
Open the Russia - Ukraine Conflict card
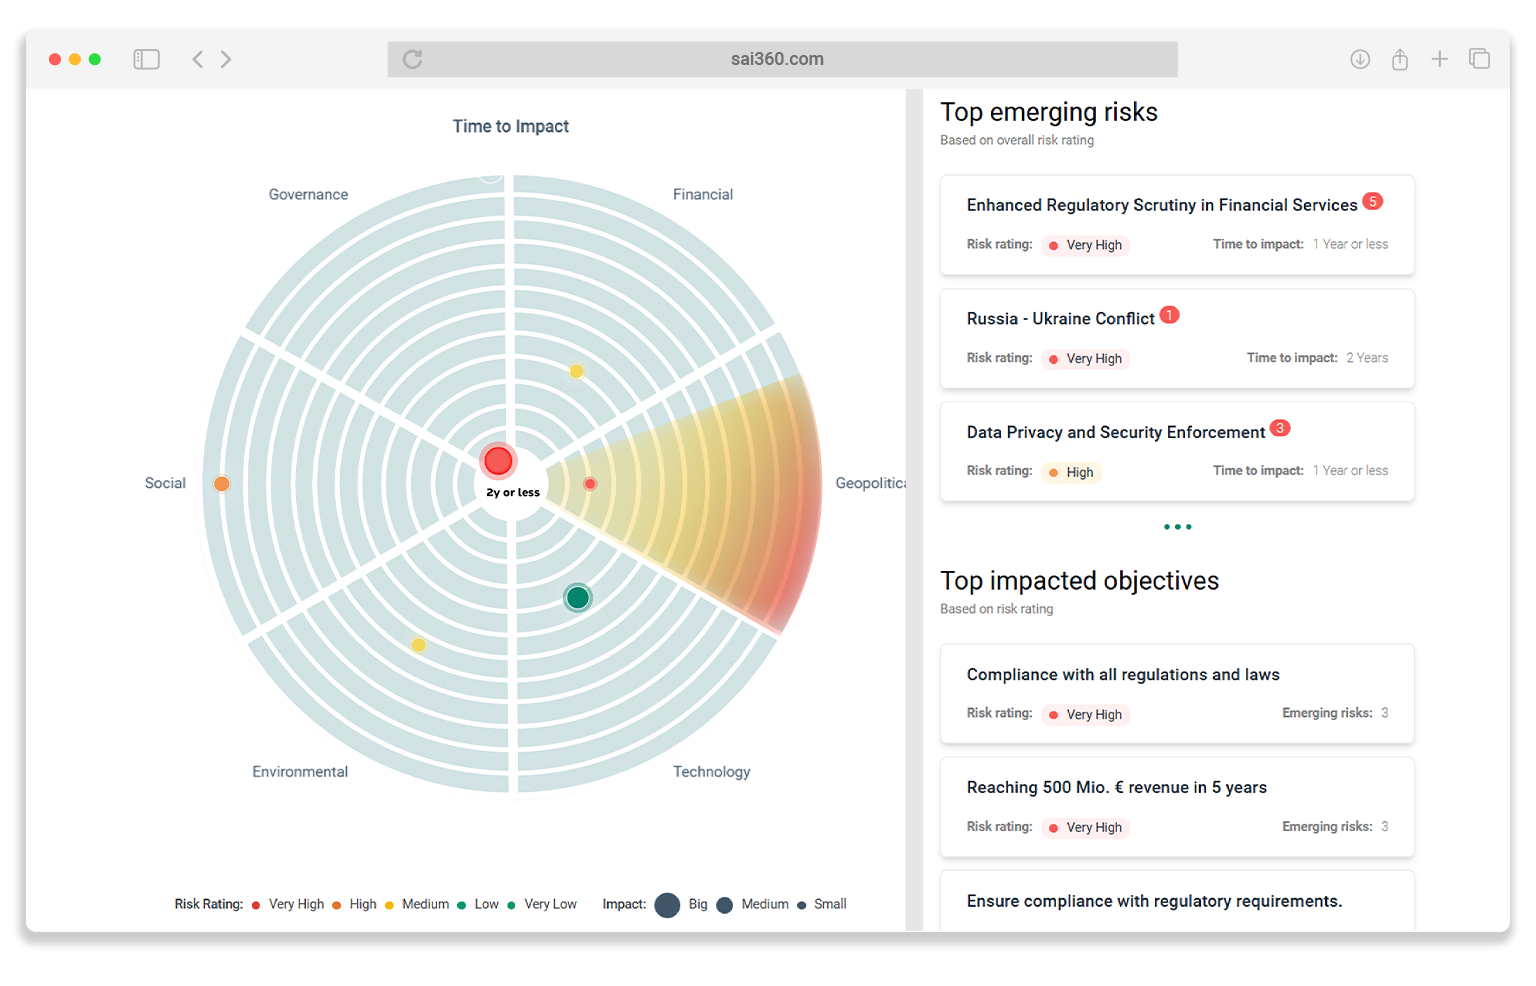click(1176, 338)
